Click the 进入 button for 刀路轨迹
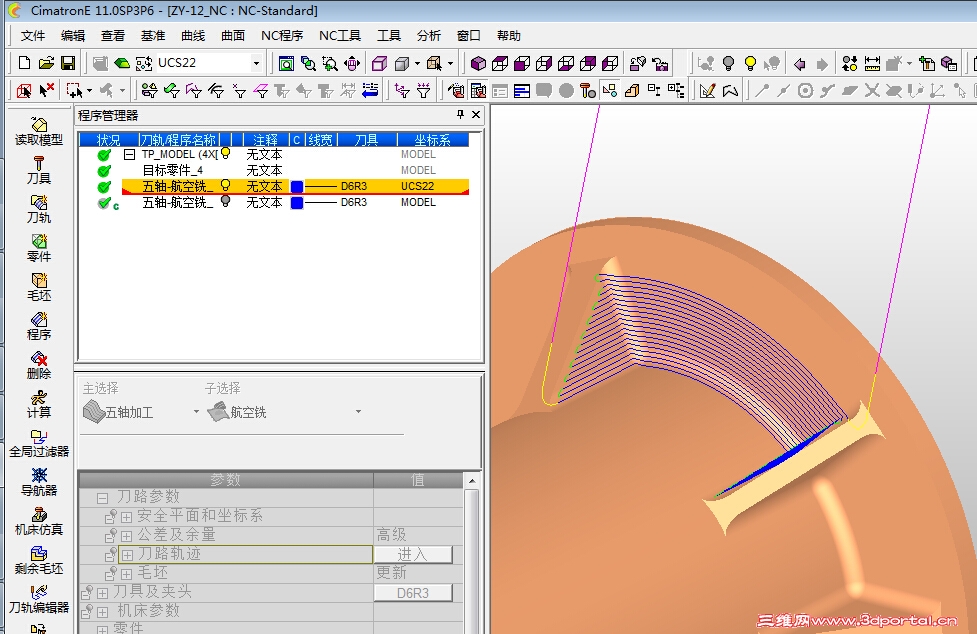This screenshot has width=977, height=634. pyautogui.click(x=413, y=554)
